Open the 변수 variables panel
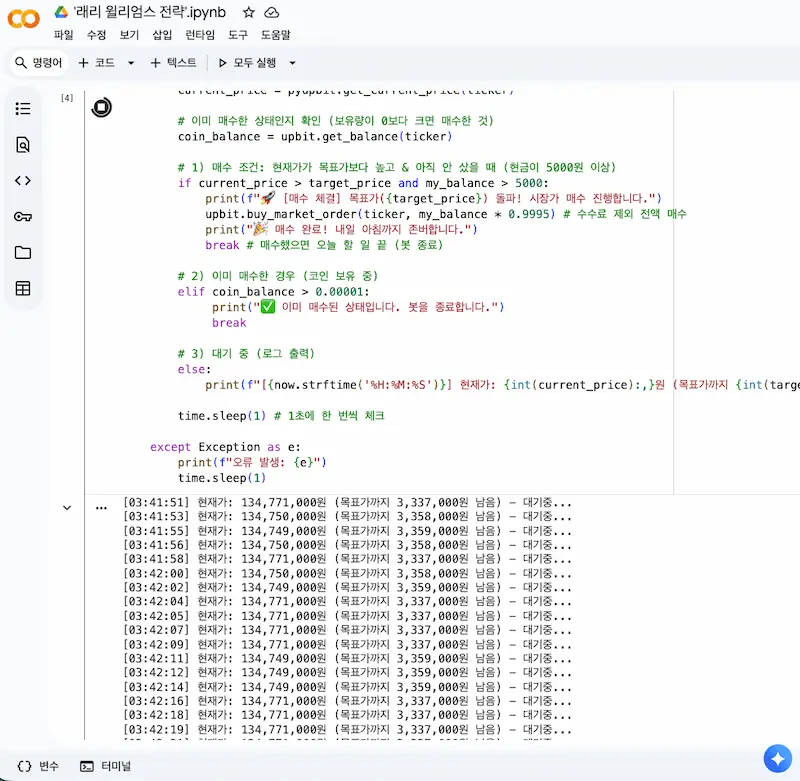Image resolution: width=800 pixels, height=781 pixels. (x=39, y=766)
